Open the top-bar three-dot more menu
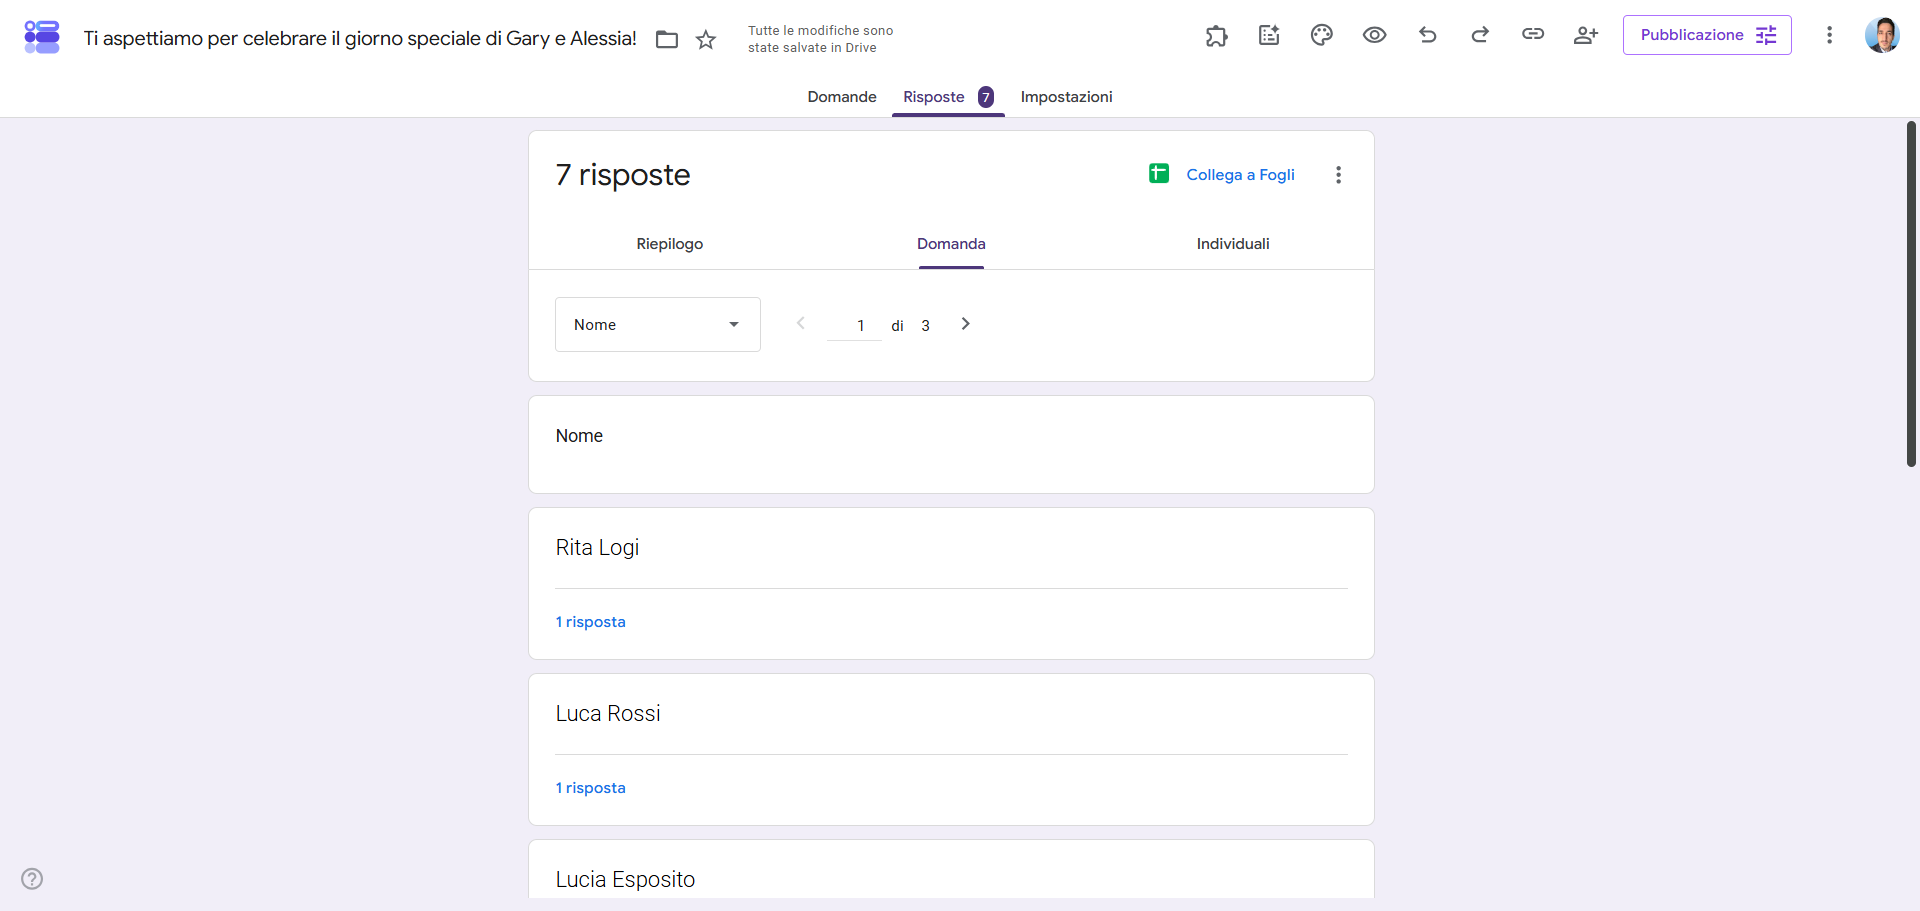The width and height of the screenshot is (1920, 911). click(x=1829, y=35)
